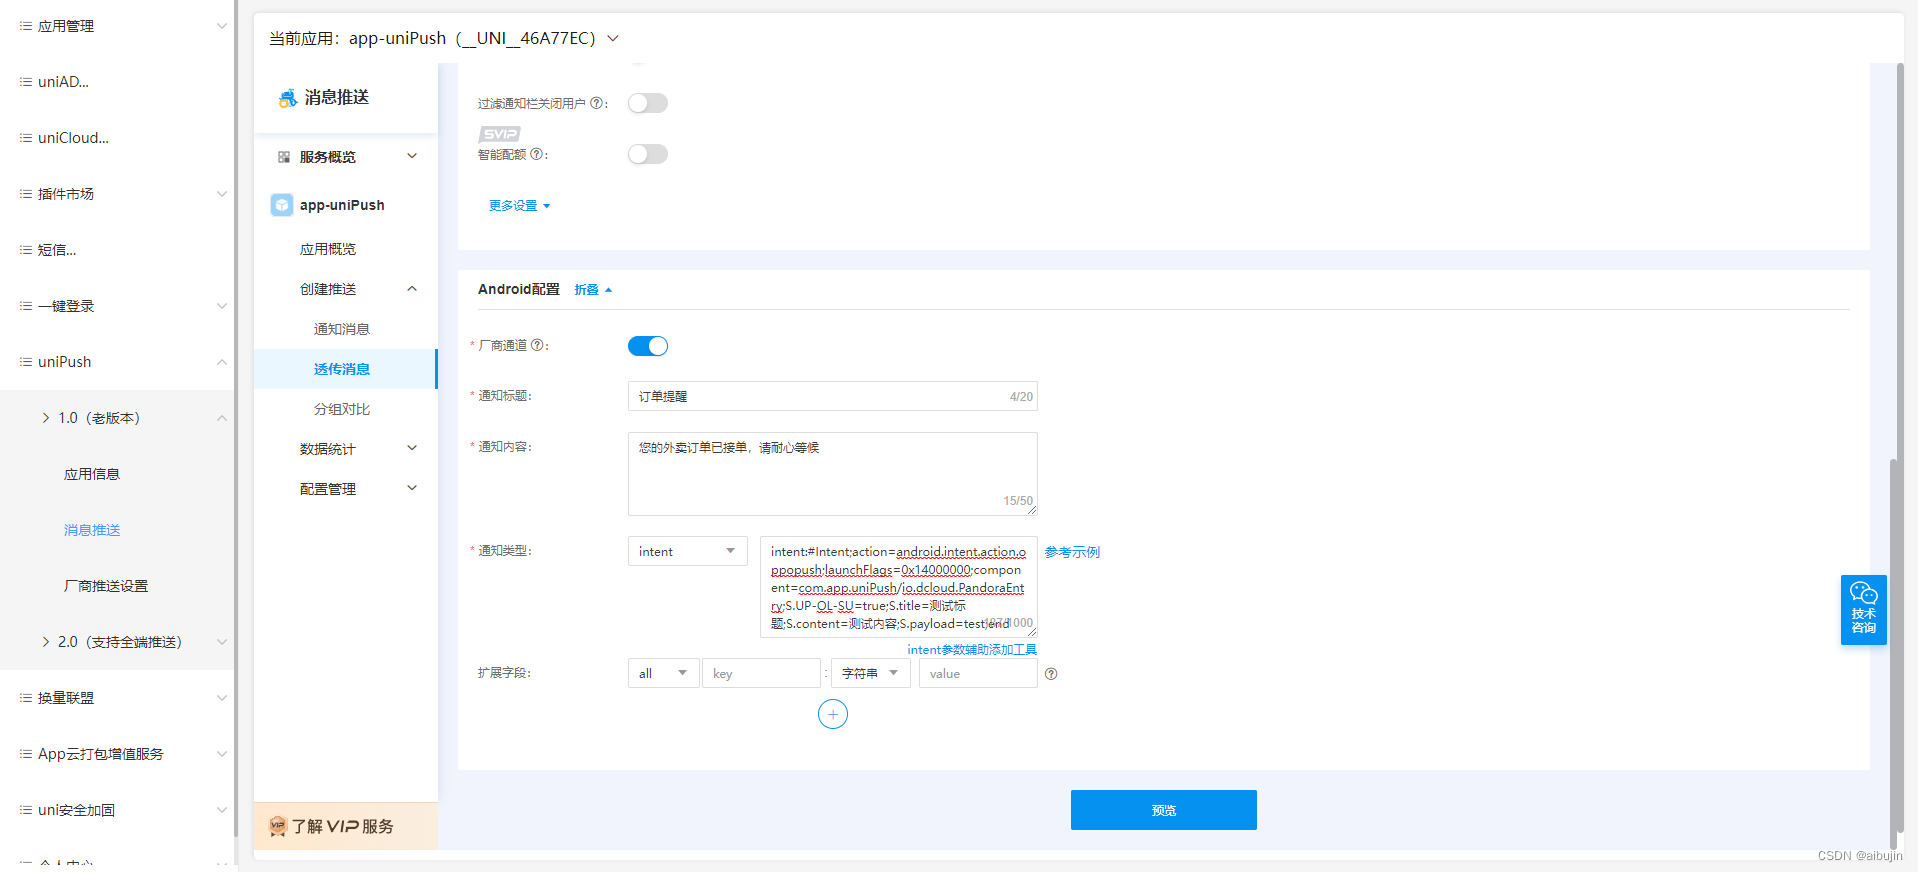Expand 更多设置 options
This screenshot has width=1918, height=872.
click(x=519, y=206)
